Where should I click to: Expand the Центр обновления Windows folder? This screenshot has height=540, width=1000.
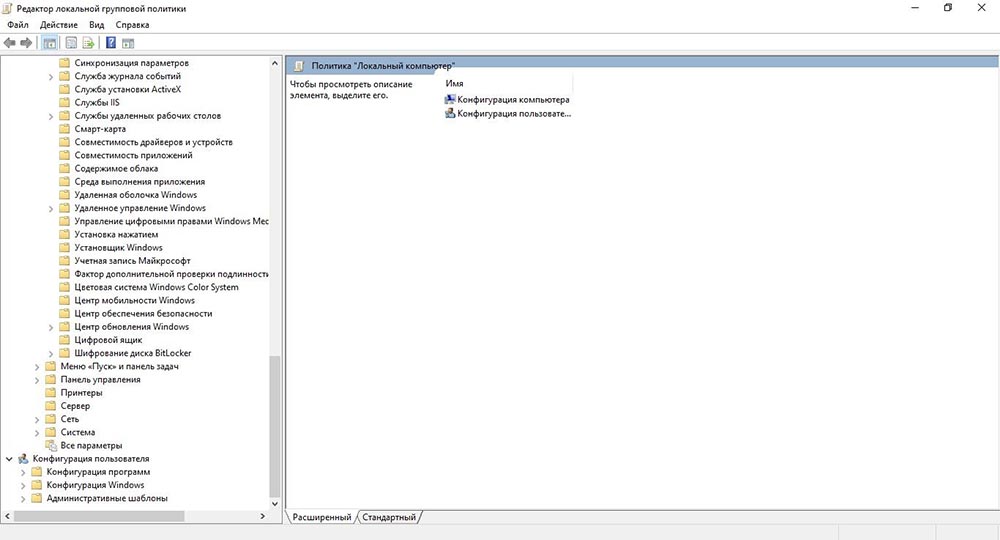[x=51, y=327]
